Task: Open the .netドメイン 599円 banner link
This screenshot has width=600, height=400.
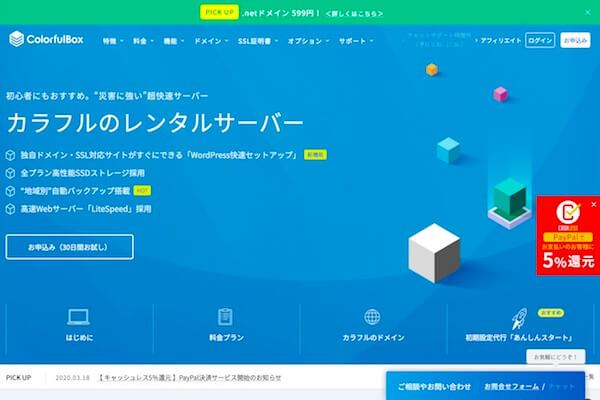Action: pyautogui.click(x=281, y=13)
